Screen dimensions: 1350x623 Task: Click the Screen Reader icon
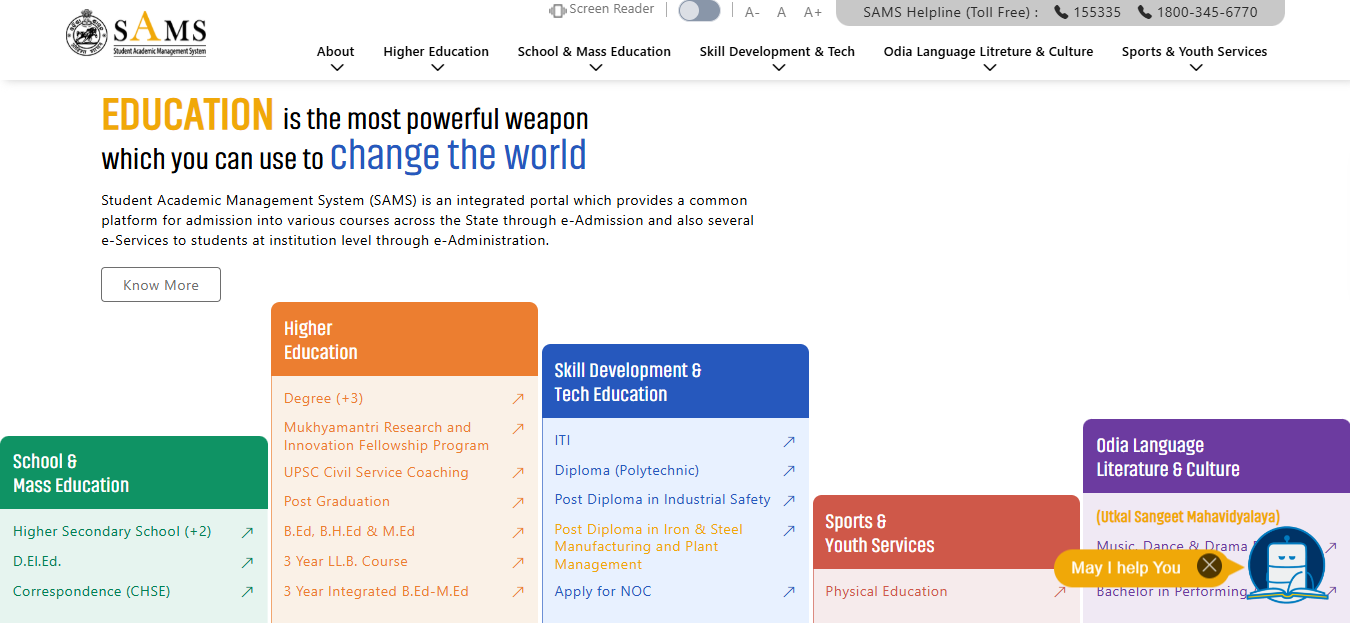pos(557,10)
